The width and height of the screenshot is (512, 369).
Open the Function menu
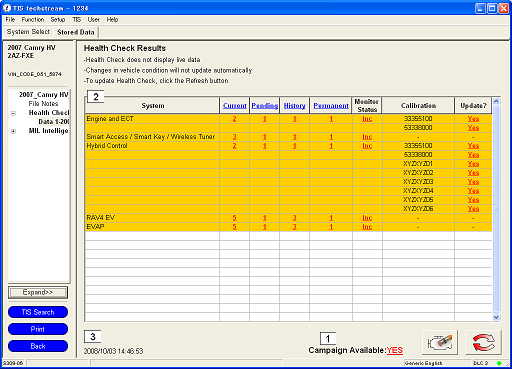click(x=33, y=20)
